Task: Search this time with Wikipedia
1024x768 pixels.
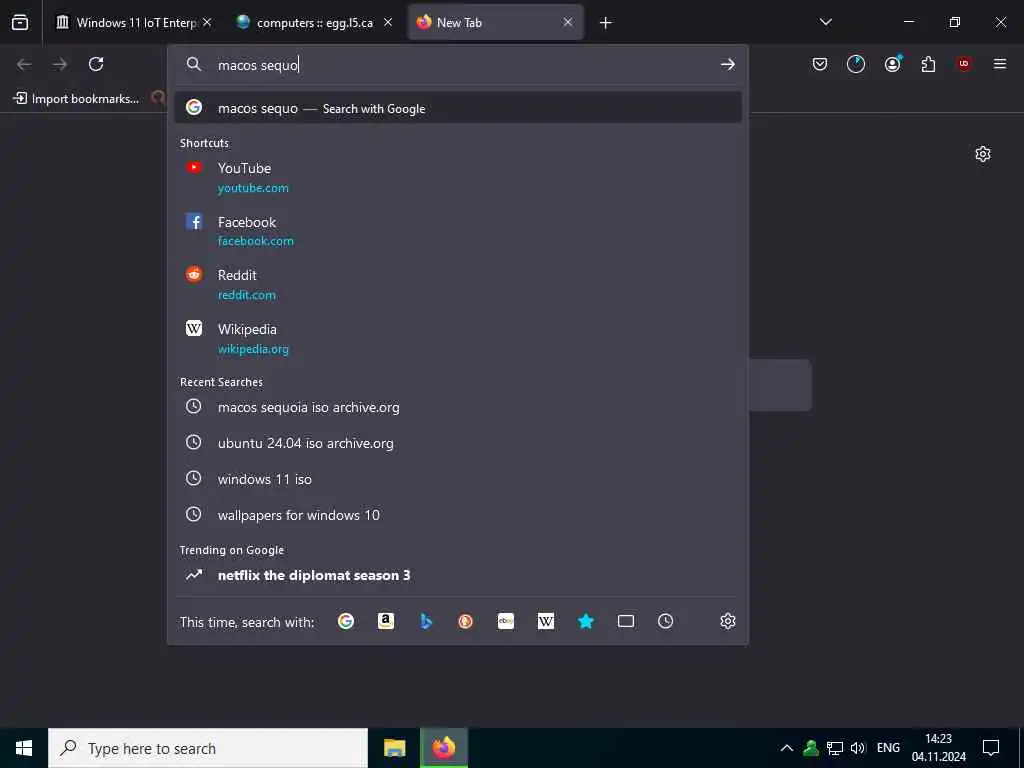Action: click(546, 621)
